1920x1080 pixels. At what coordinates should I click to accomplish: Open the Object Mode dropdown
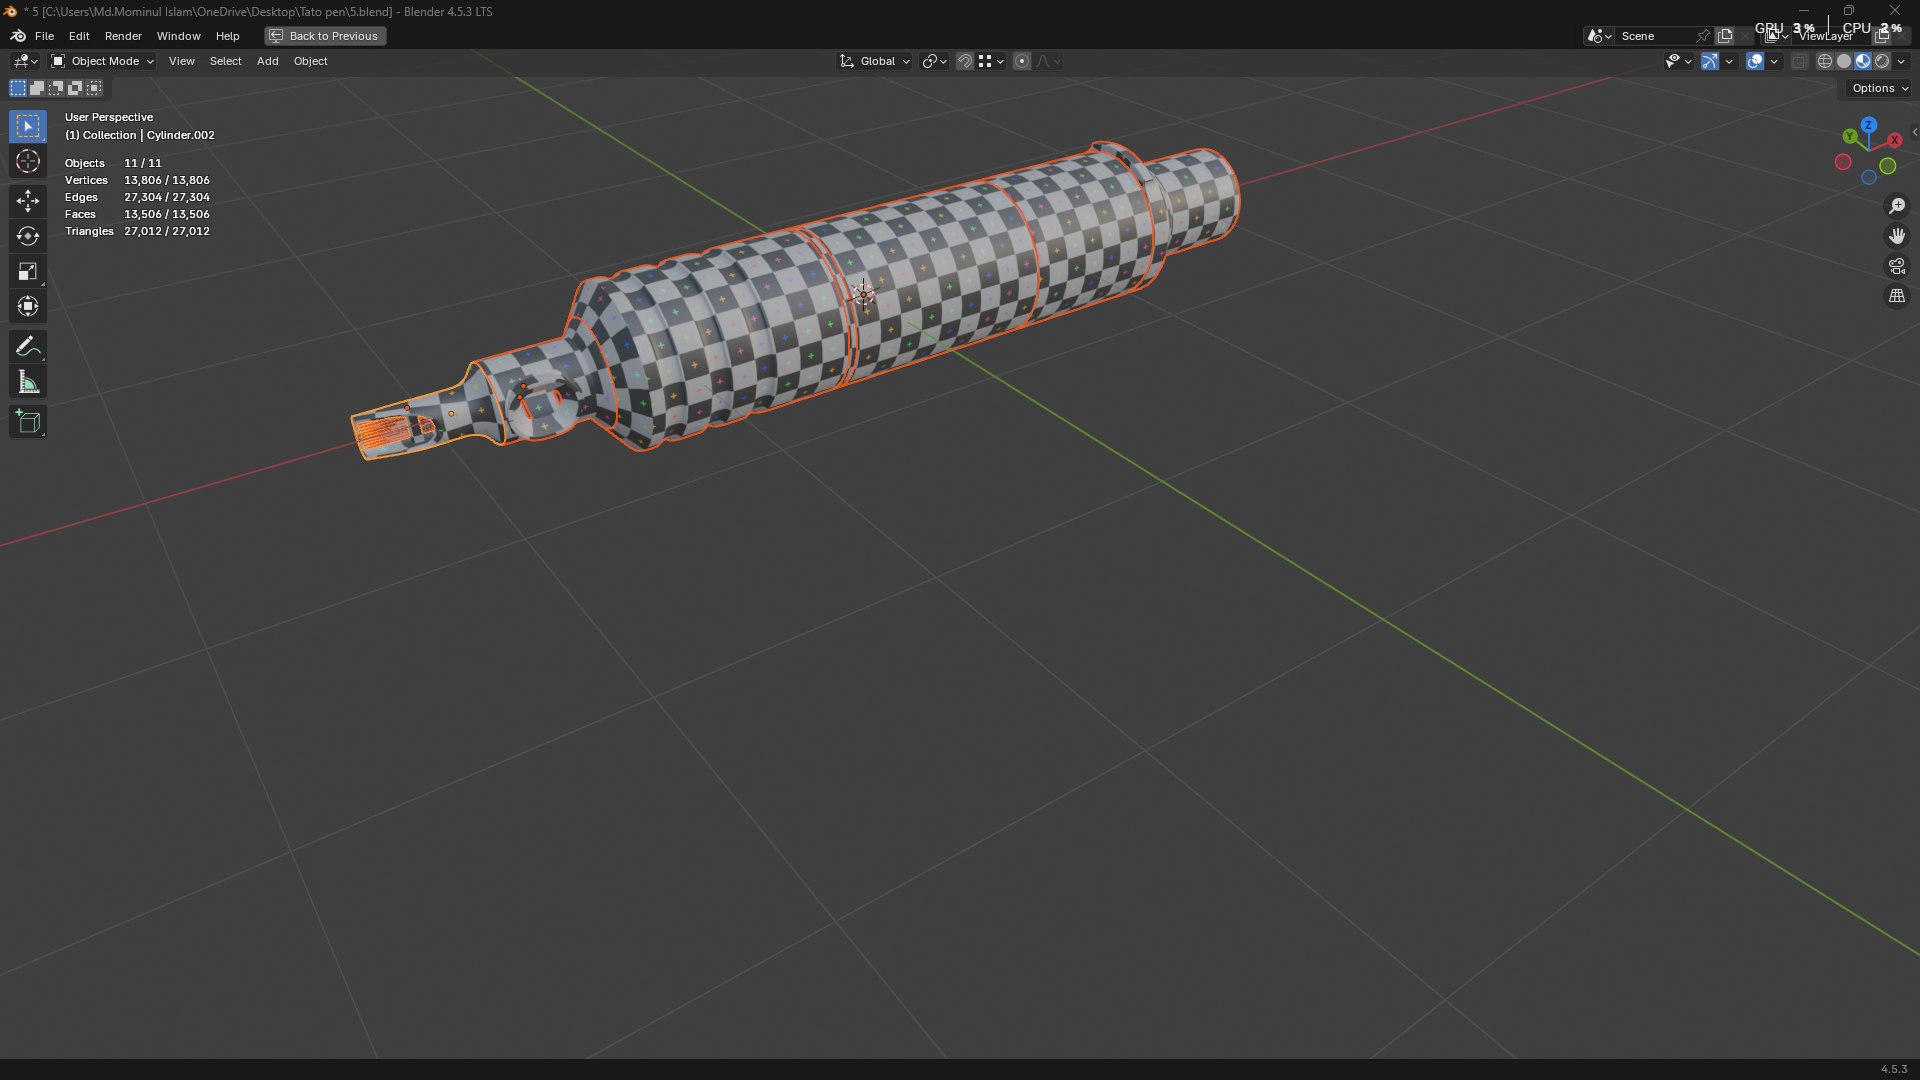(x=102, y=61)
